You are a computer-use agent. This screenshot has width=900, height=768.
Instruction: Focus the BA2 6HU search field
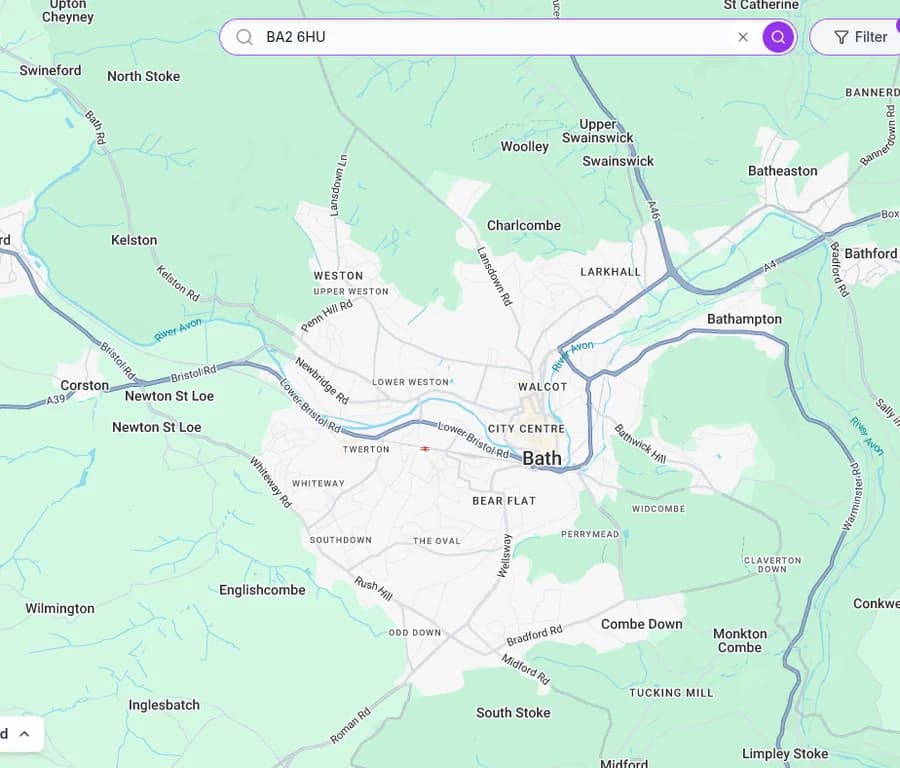coord(490,37)
